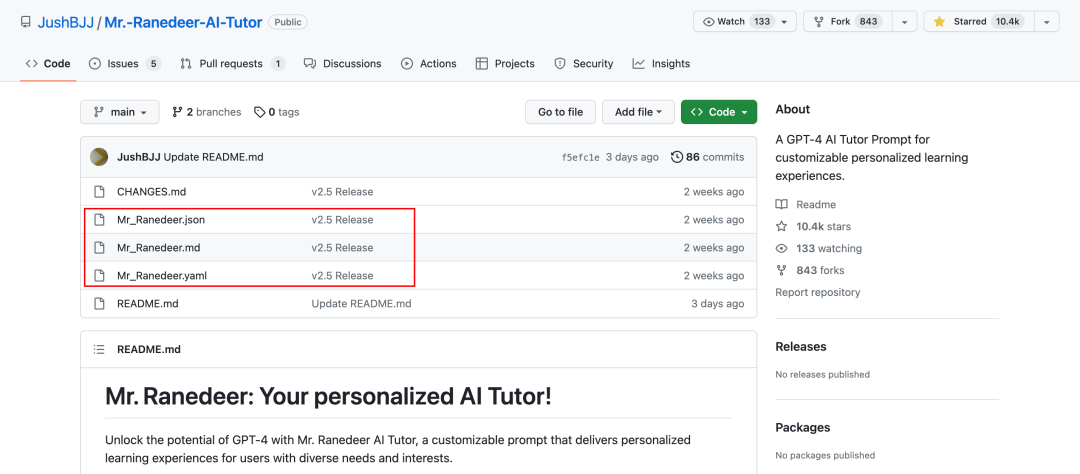
Task: Click the file icon beside CHANGES.md
Action: [99, 192]
